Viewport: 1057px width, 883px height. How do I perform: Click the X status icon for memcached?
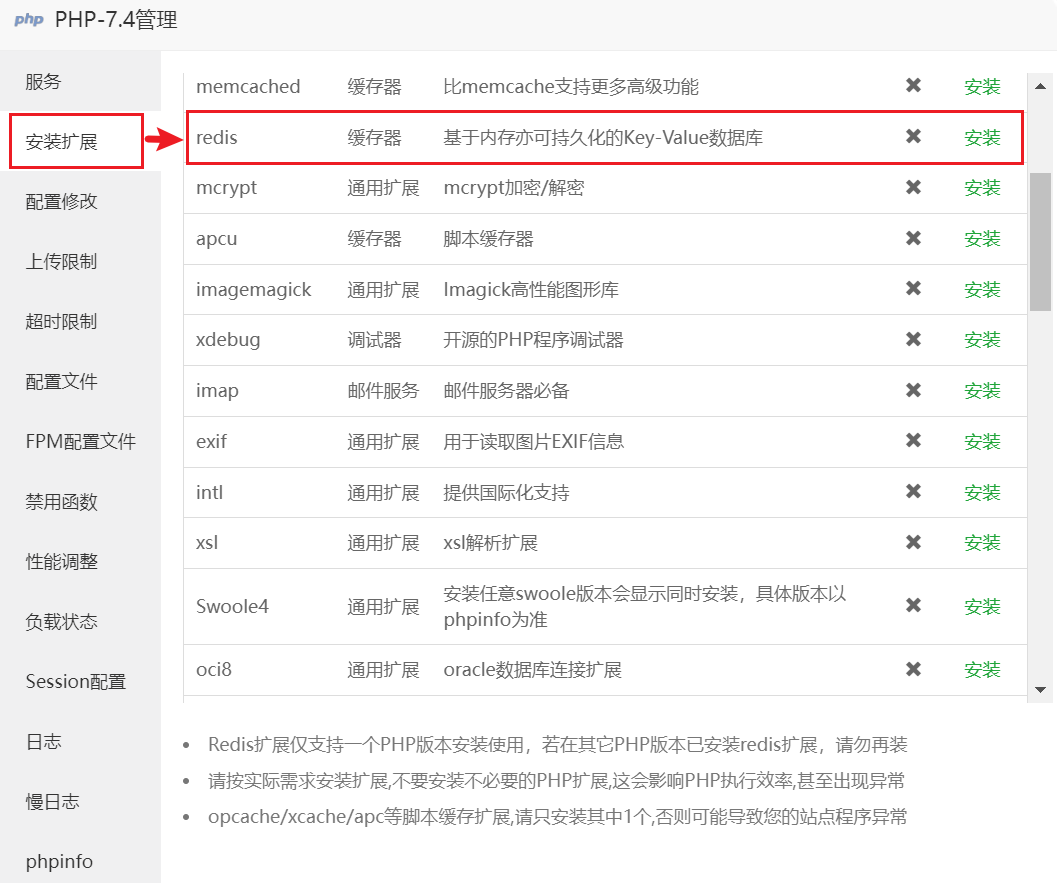point(913,86)
